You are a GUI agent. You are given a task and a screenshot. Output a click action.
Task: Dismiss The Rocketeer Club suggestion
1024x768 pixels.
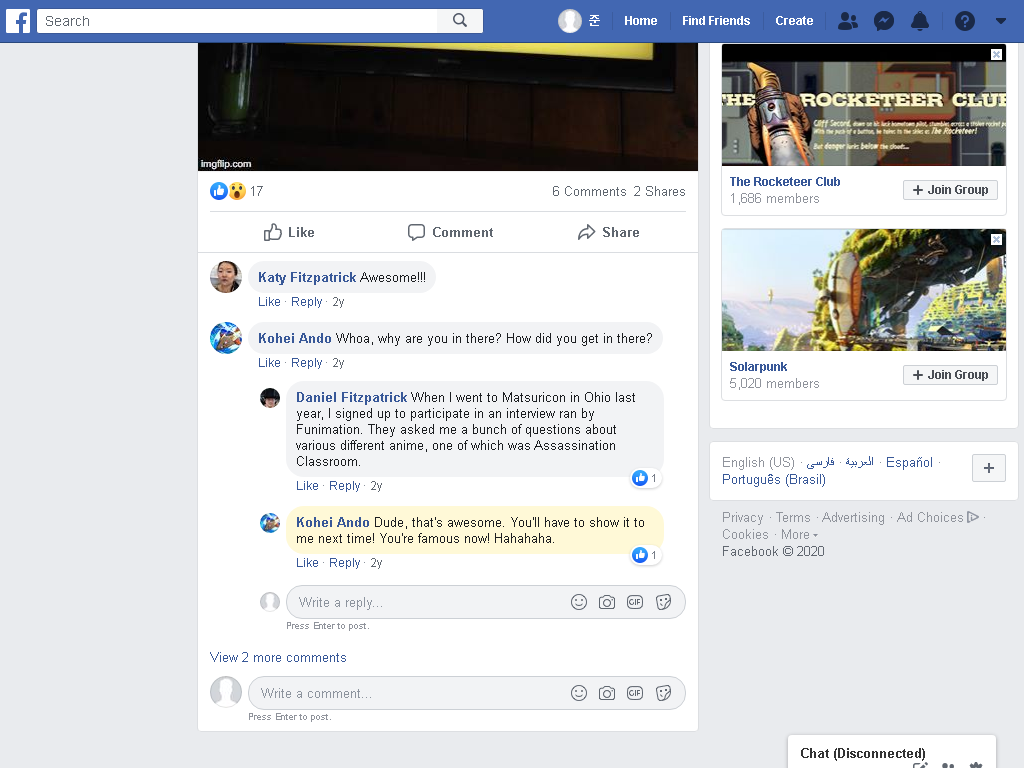(996, 54)
